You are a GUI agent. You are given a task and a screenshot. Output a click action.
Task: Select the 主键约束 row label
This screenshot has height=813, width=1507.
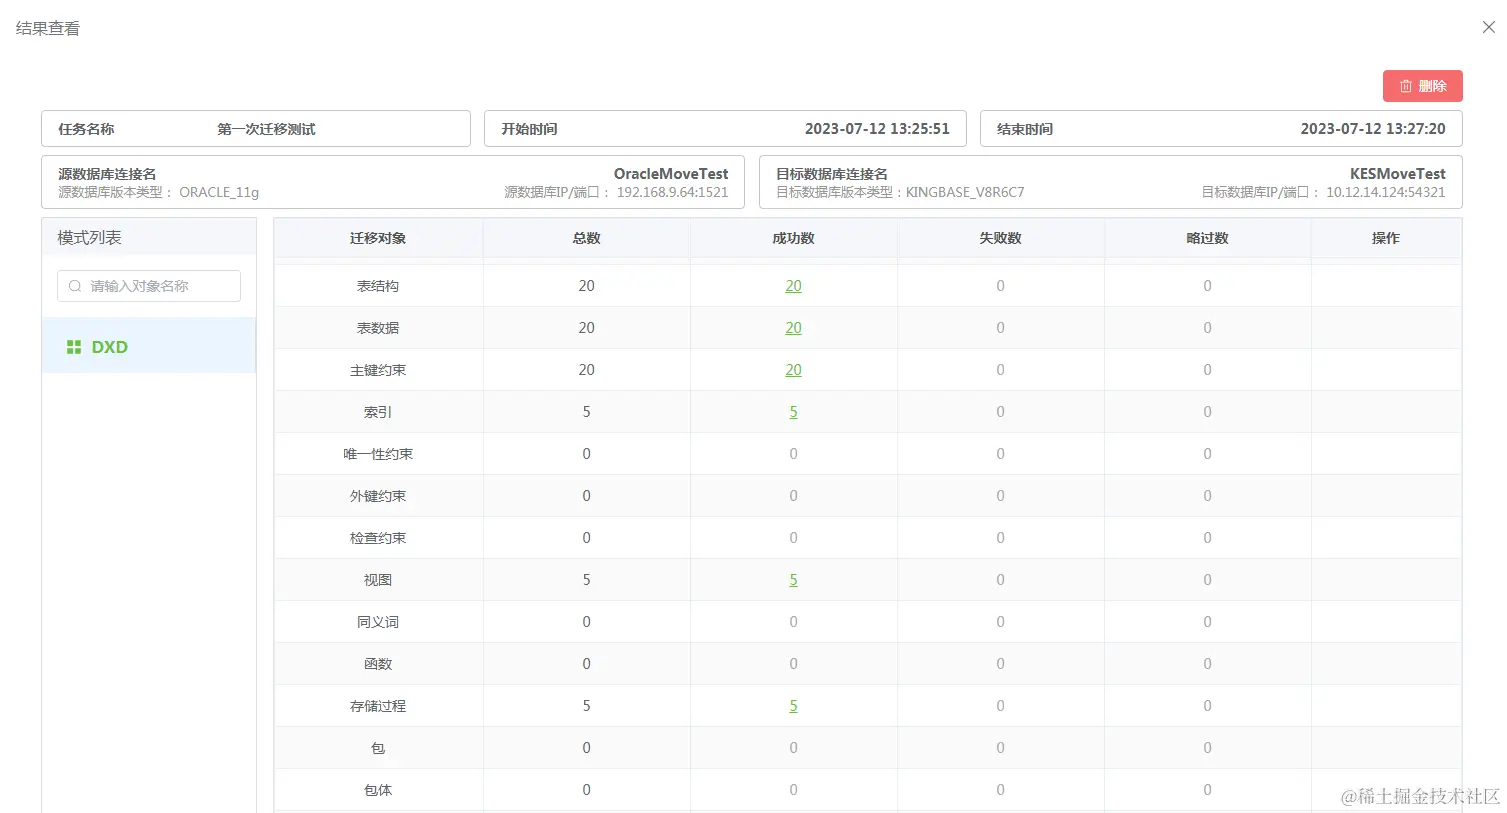(x=378, y=370)
